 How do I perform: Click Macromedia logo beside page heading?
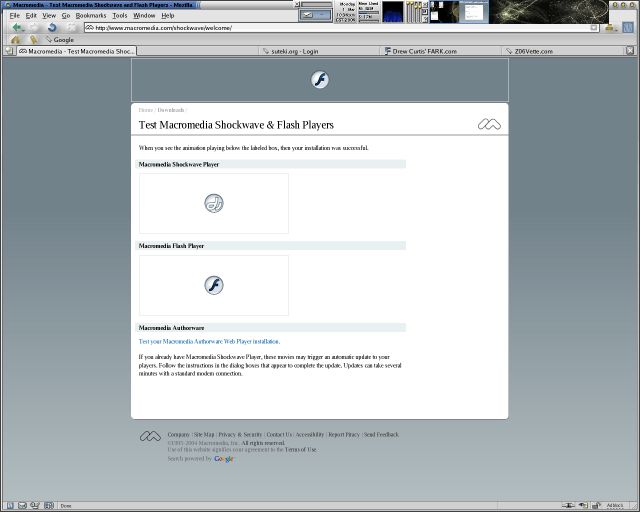(x=489, y=125)
